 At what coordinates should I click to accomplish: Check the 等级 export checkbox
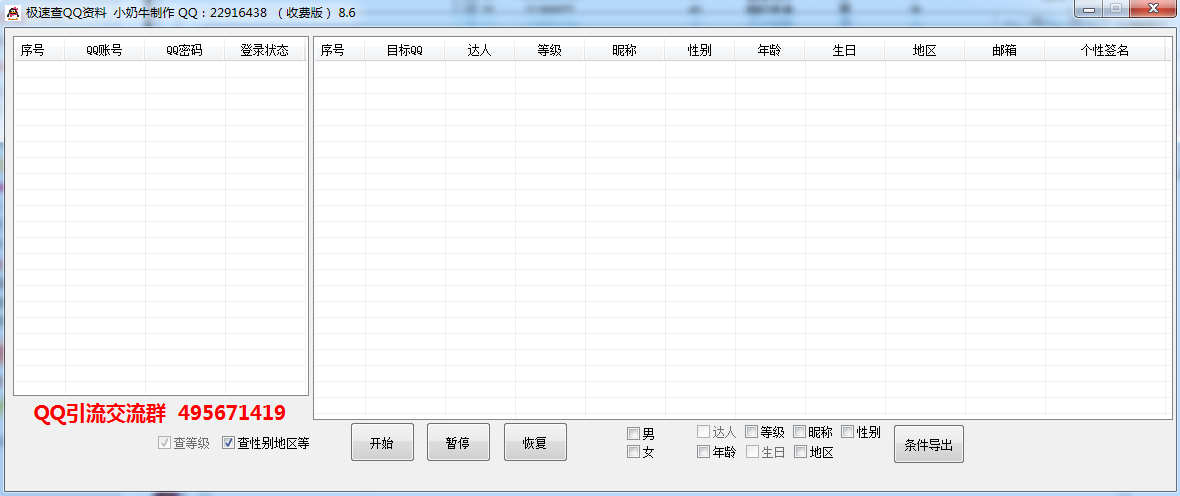point(751,432)
